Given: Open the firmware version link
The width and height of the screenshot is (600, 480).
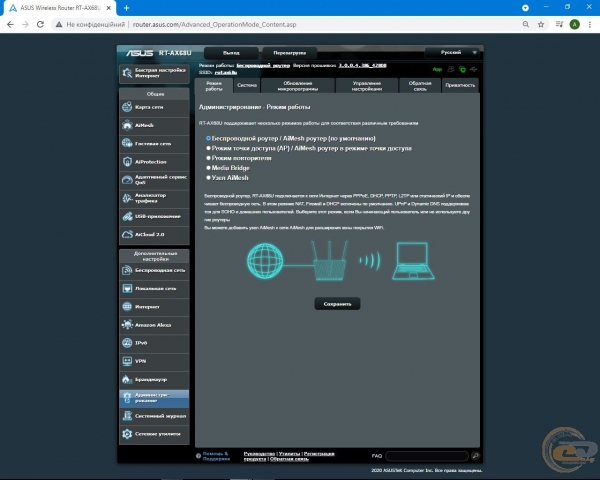Looking at the screenshot, I should [x=362, y=65].
